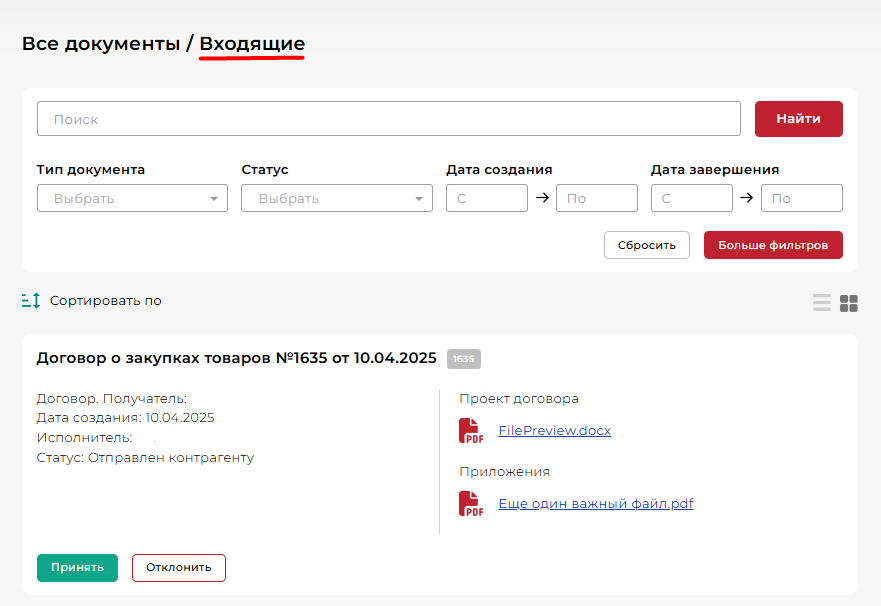Switch to grid view layout

coord(849,303)
